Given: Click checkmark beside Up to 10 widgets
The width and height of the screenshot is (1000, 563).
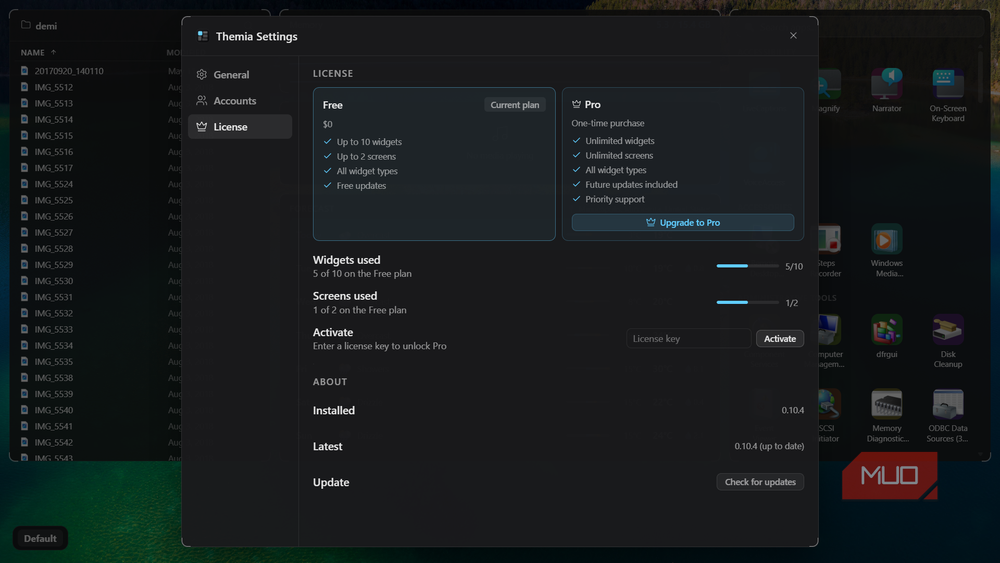Looking at the screenshot, I should point(328,142).
